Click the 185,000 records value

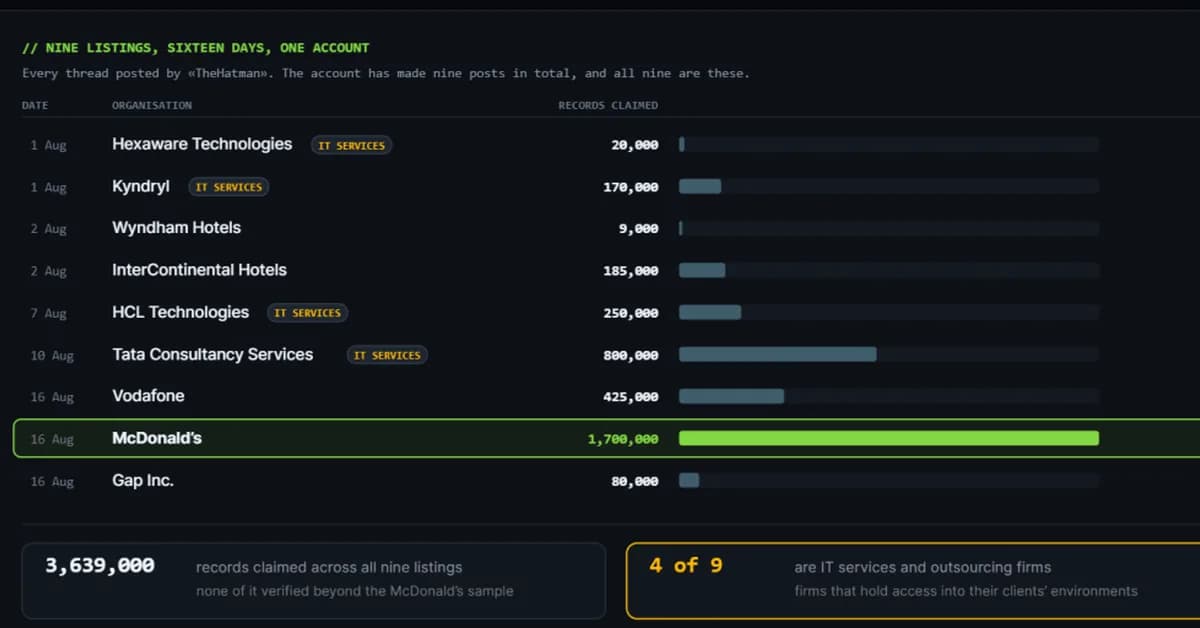click(x=631, y=271)
